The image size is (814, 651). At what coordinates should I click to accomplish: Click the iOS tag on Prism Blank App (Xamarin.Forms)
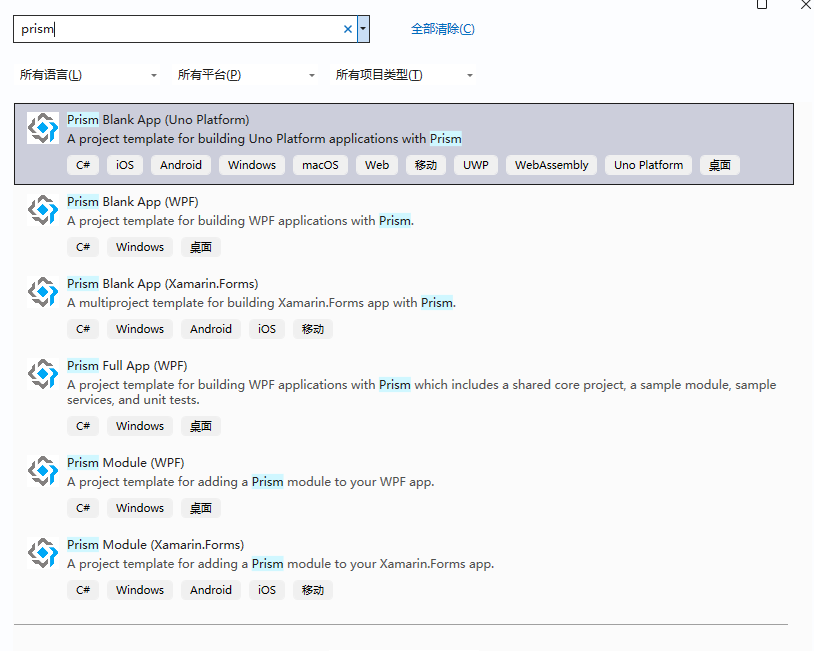coord(267,329)
